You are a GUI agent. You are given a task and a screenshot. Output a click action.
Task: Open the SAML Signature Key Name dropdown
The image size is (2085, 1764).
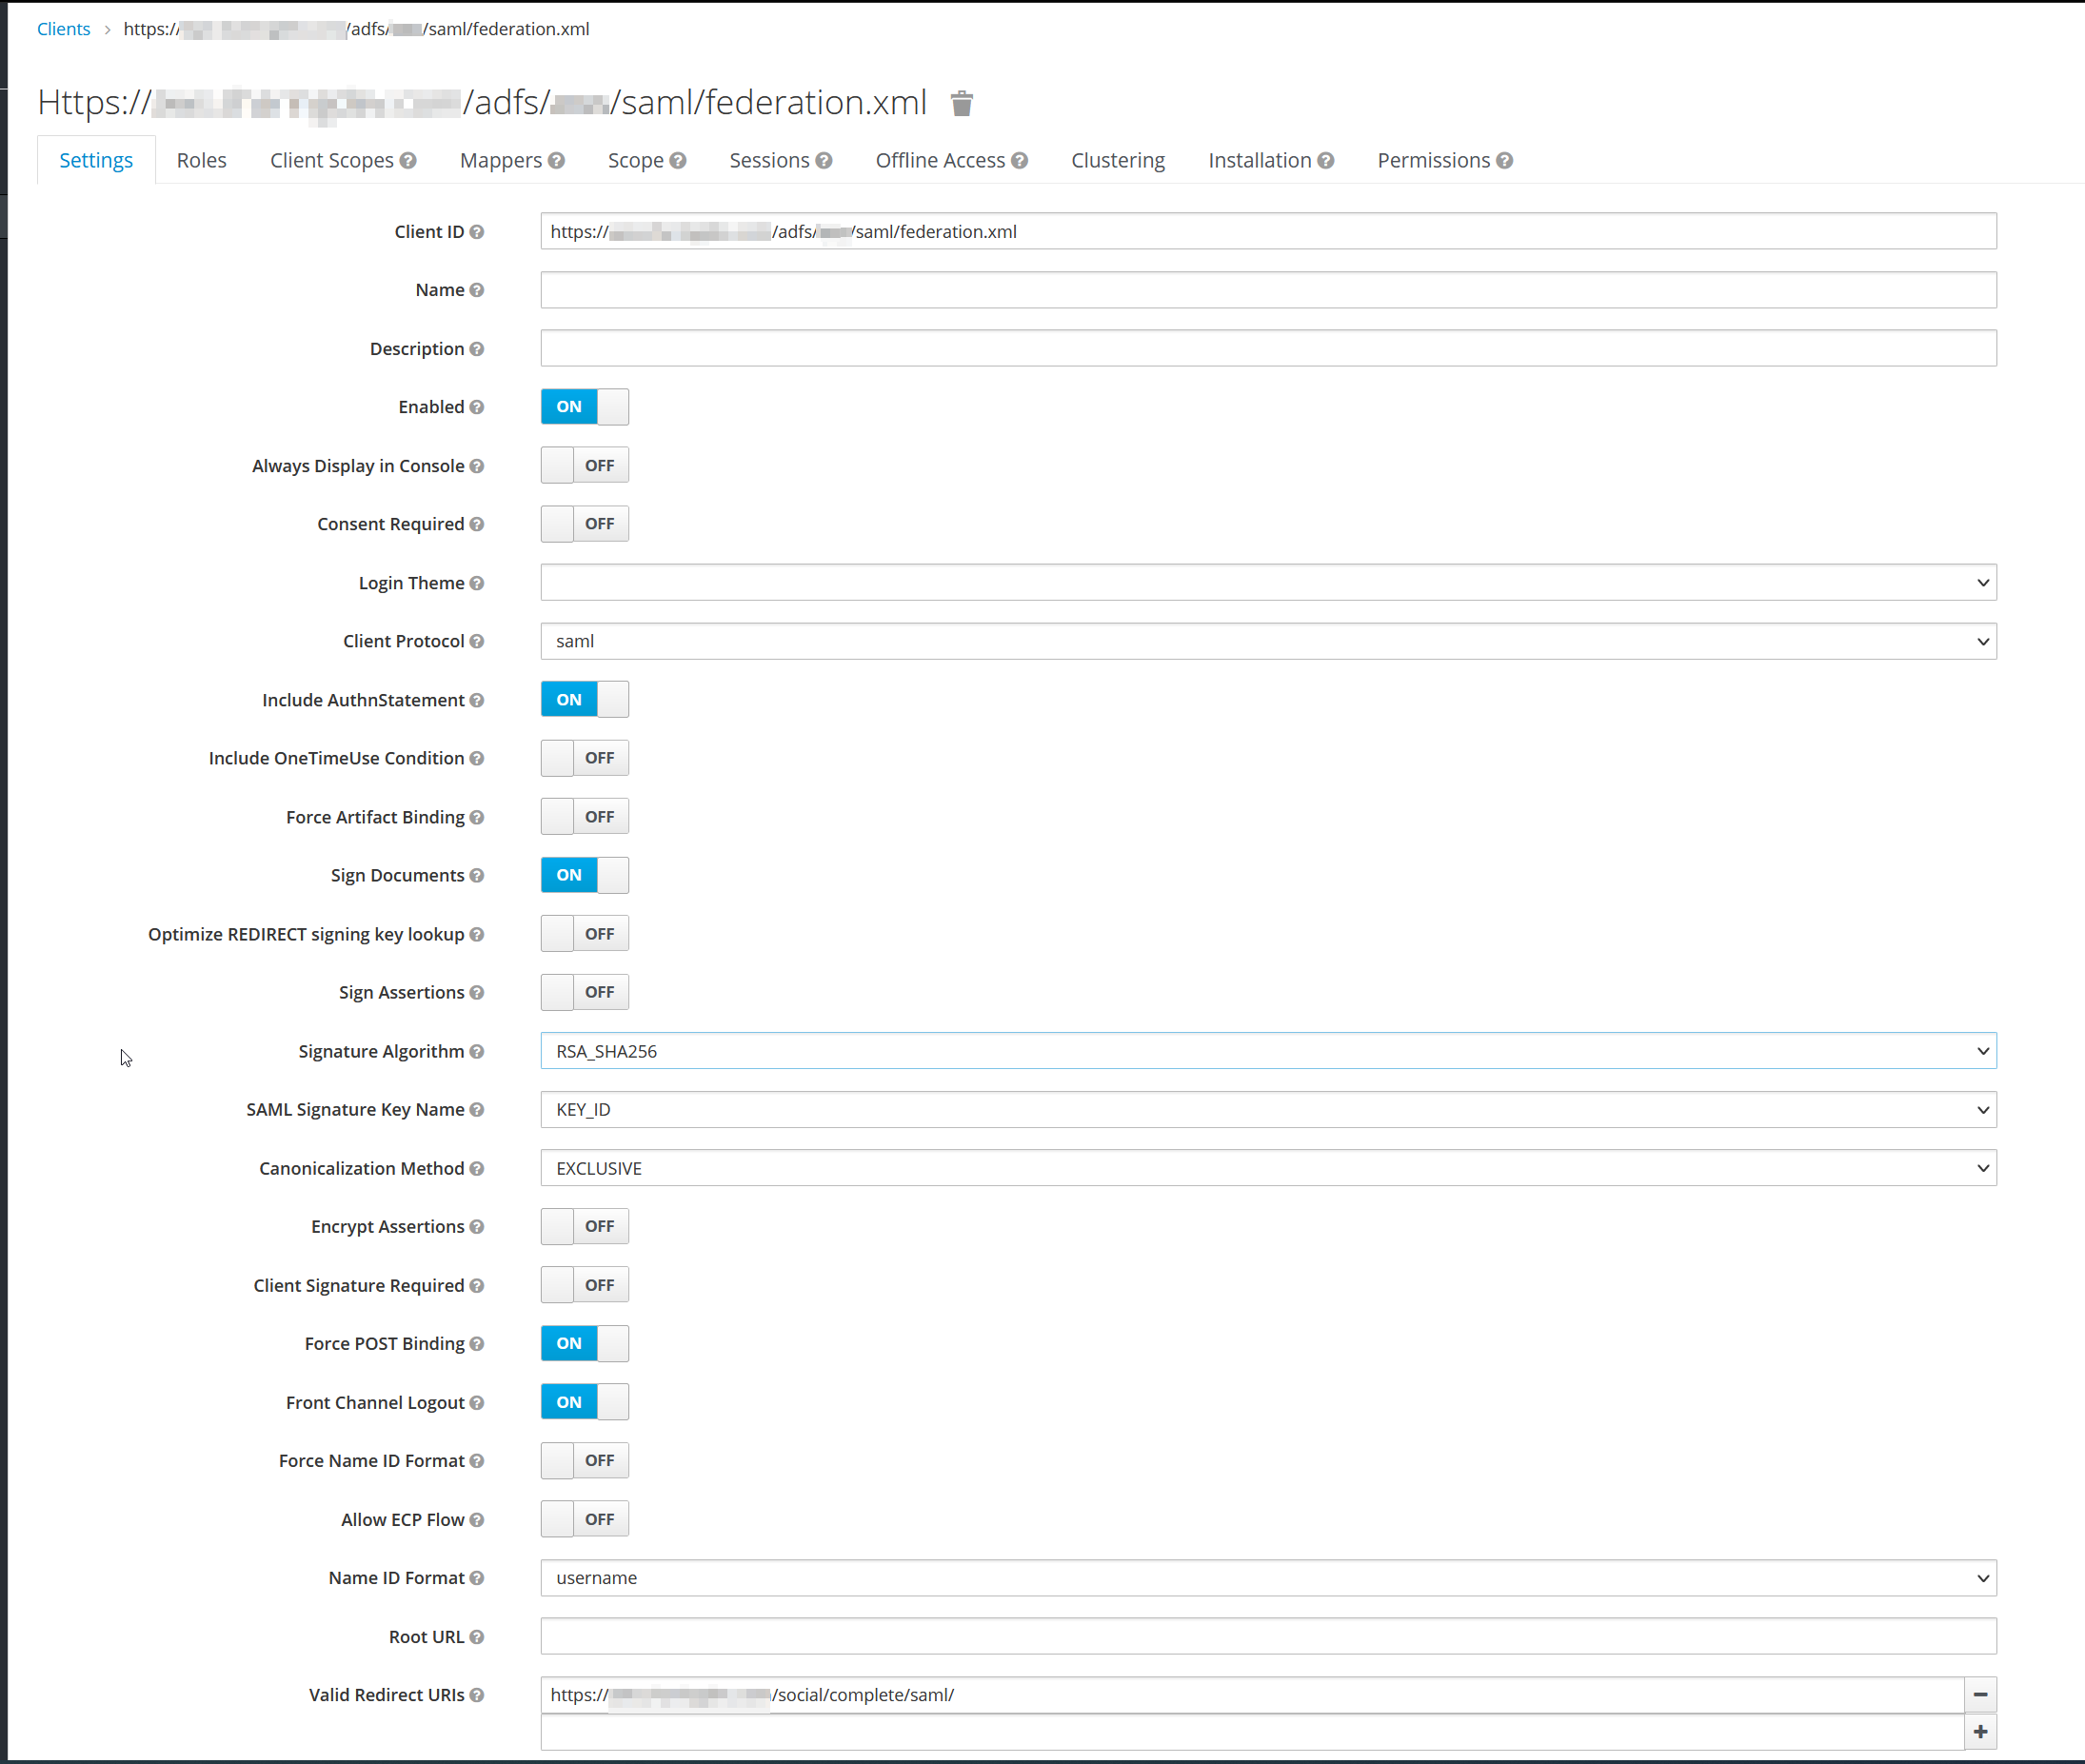tap(1265, 1109)
